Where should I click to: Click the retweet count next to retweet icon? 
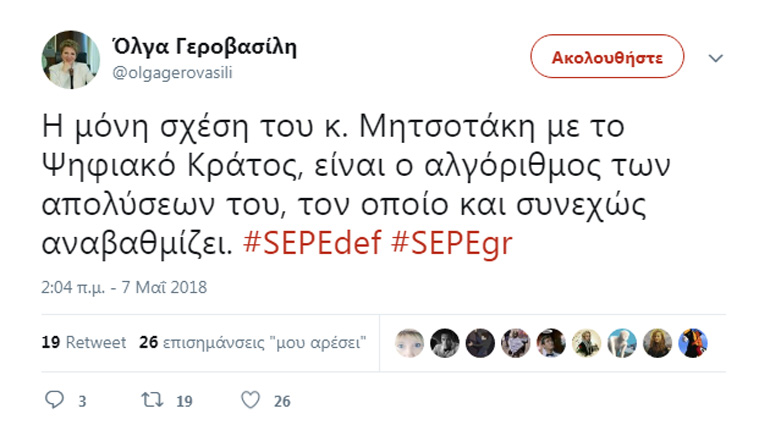point(184,401)
